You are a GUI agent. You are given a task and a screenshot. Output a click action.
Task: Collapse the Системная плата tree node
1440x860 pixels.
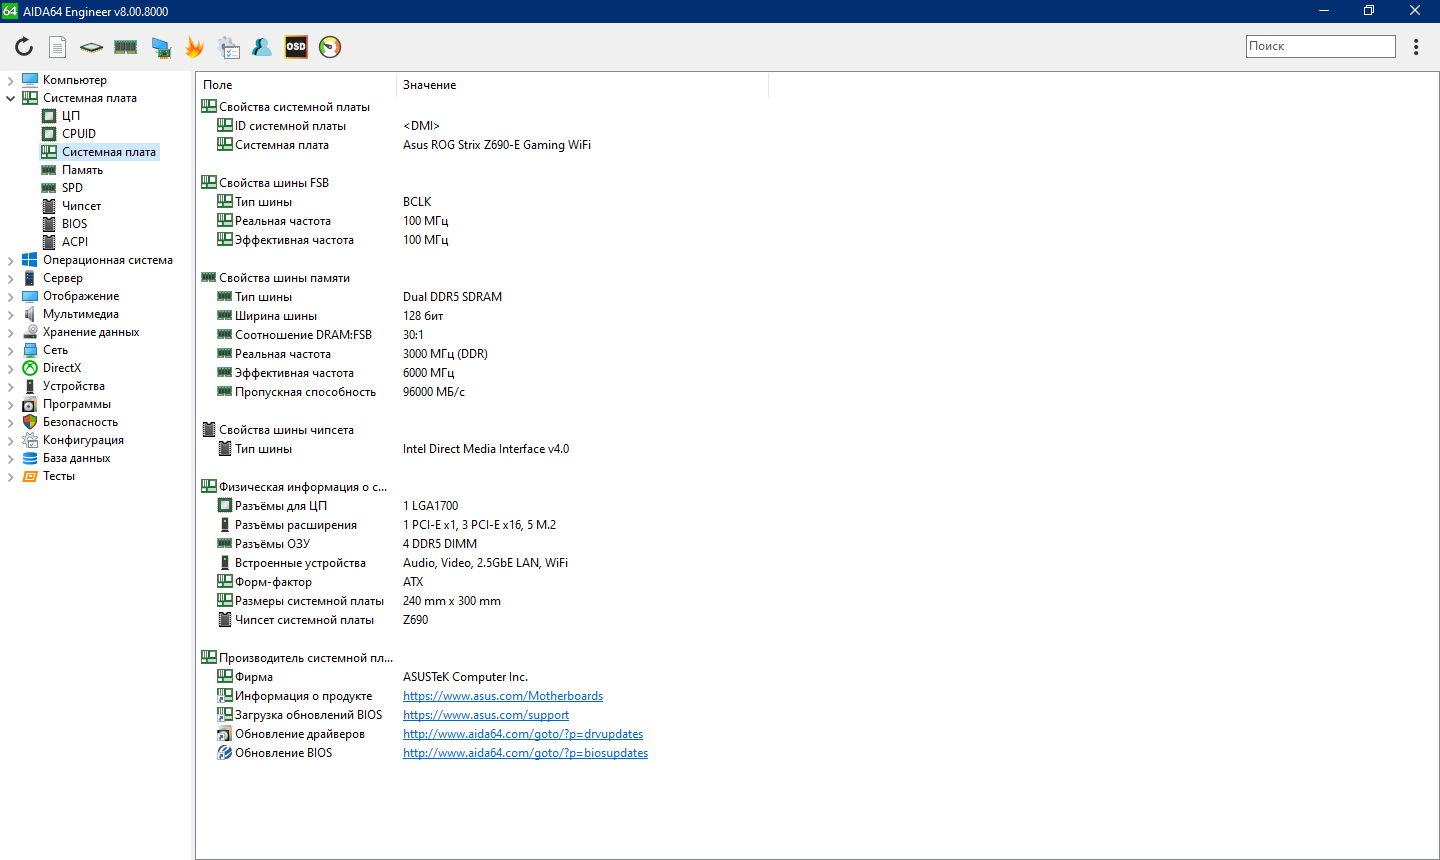click(11, 98)
